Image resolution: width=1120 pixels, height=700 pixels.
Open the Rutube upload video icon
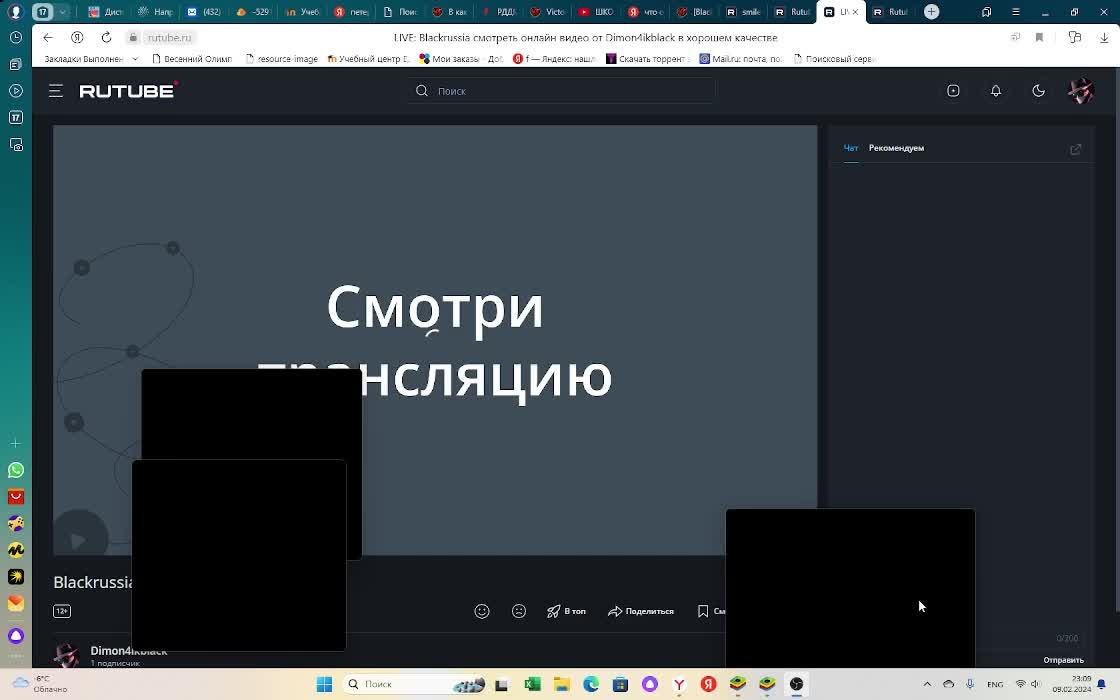[x=953, y=91]
